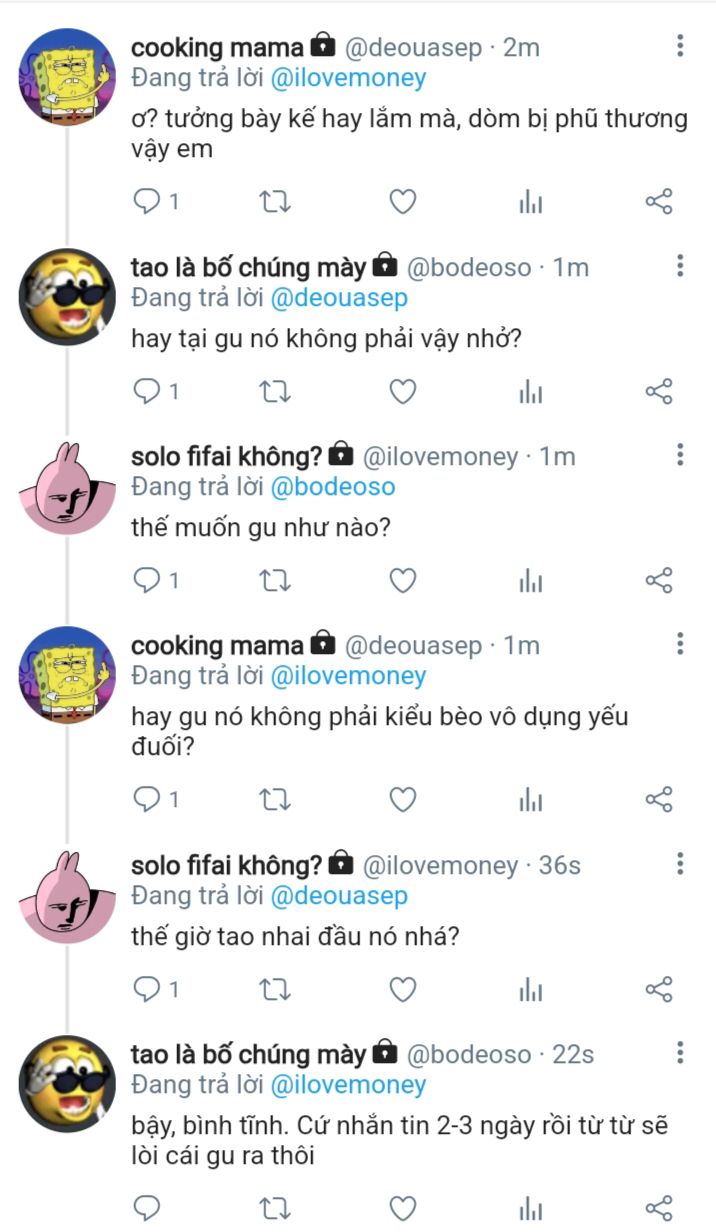Share the 'dòm bị phũ thương' tweet
Screen dimensions: 716x1232
(659, 202)
